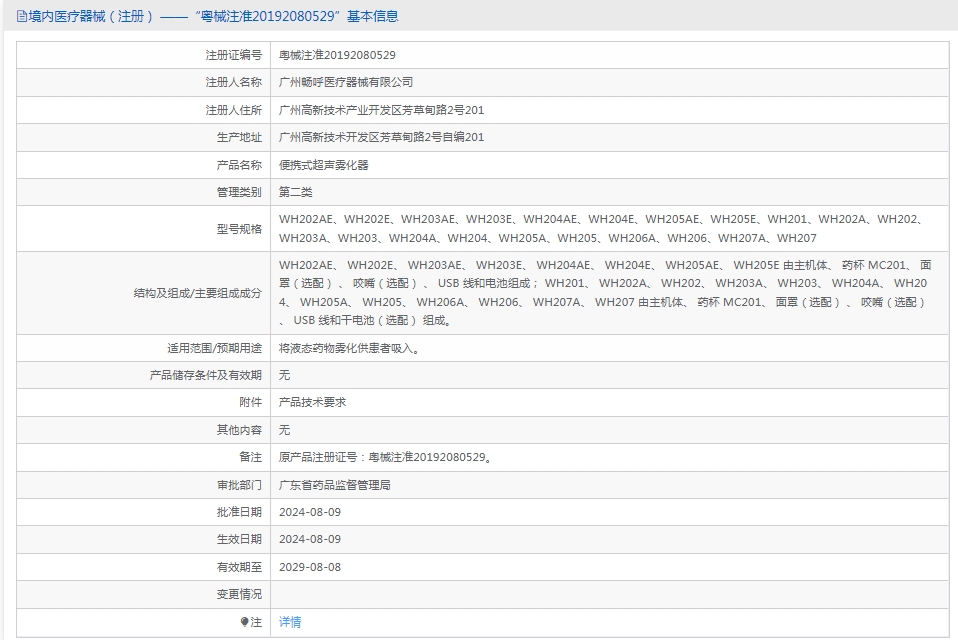This screenshot has height=640, width=958.
Task: Click the 生效日期 label
Action: coord(239,539)
